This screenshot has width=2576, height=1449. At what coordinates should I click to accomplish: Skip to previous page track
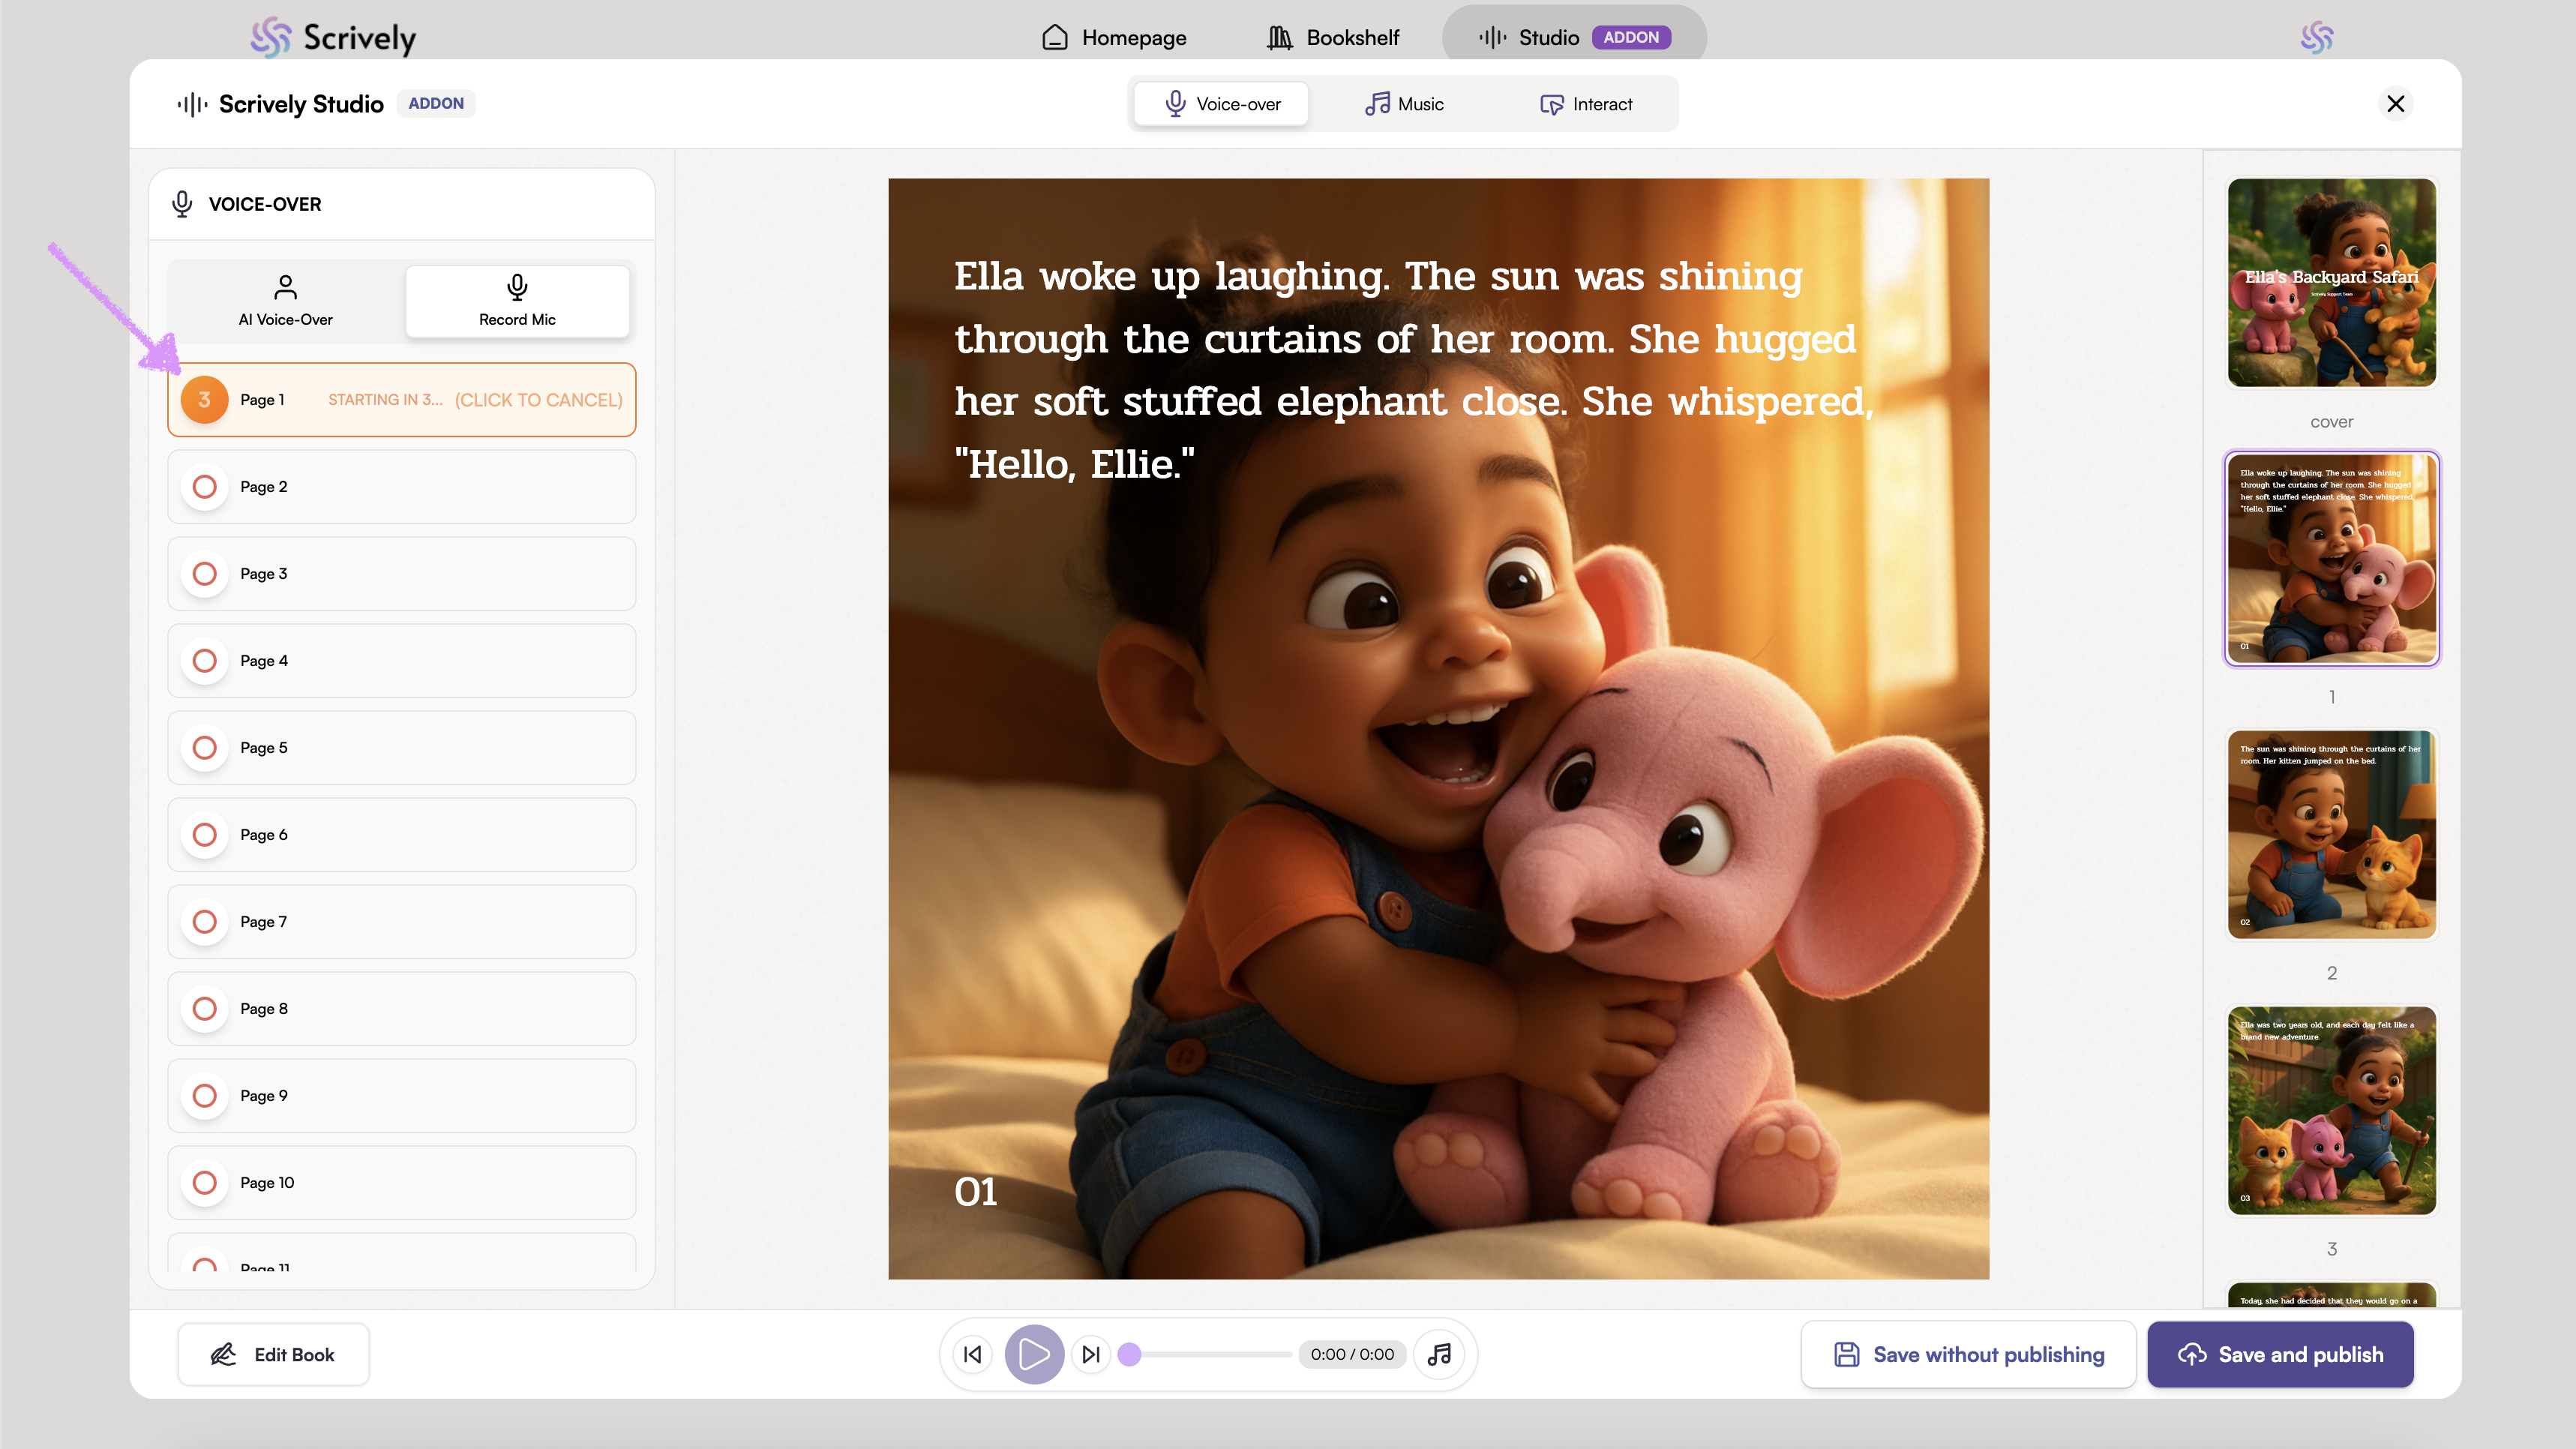tap(972, 1354)
